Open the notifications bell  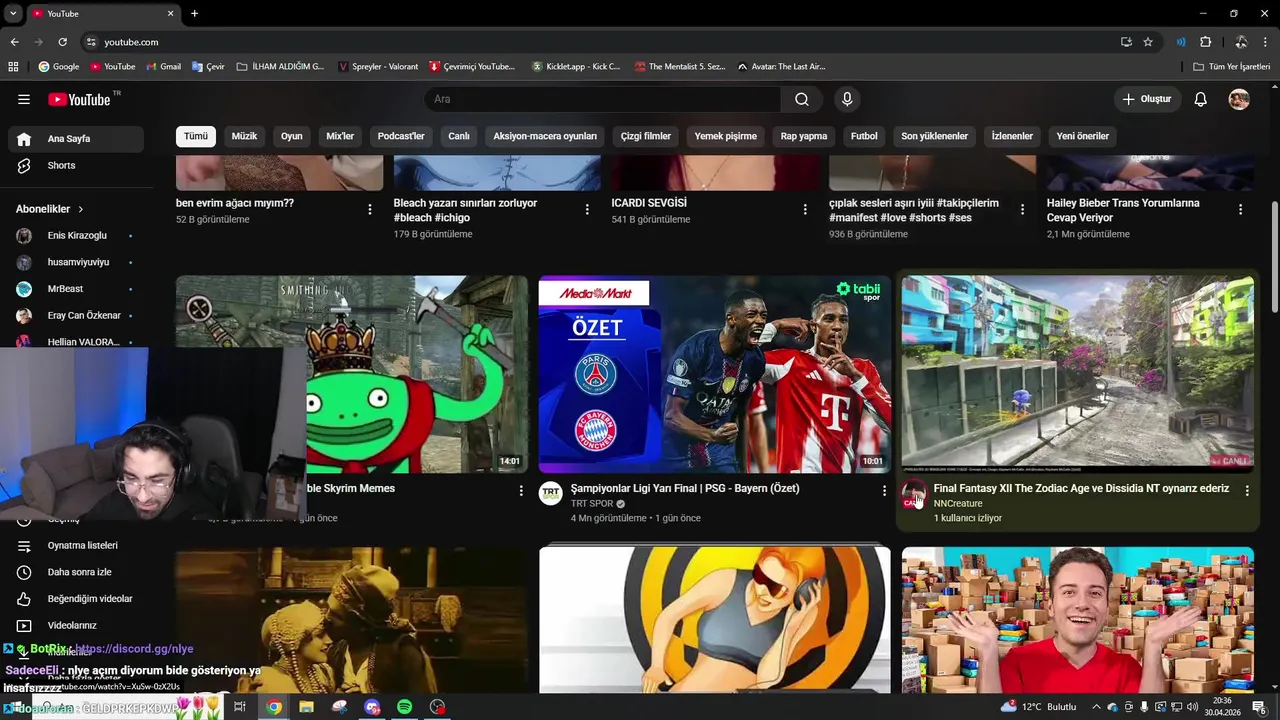coord(1201,99)
